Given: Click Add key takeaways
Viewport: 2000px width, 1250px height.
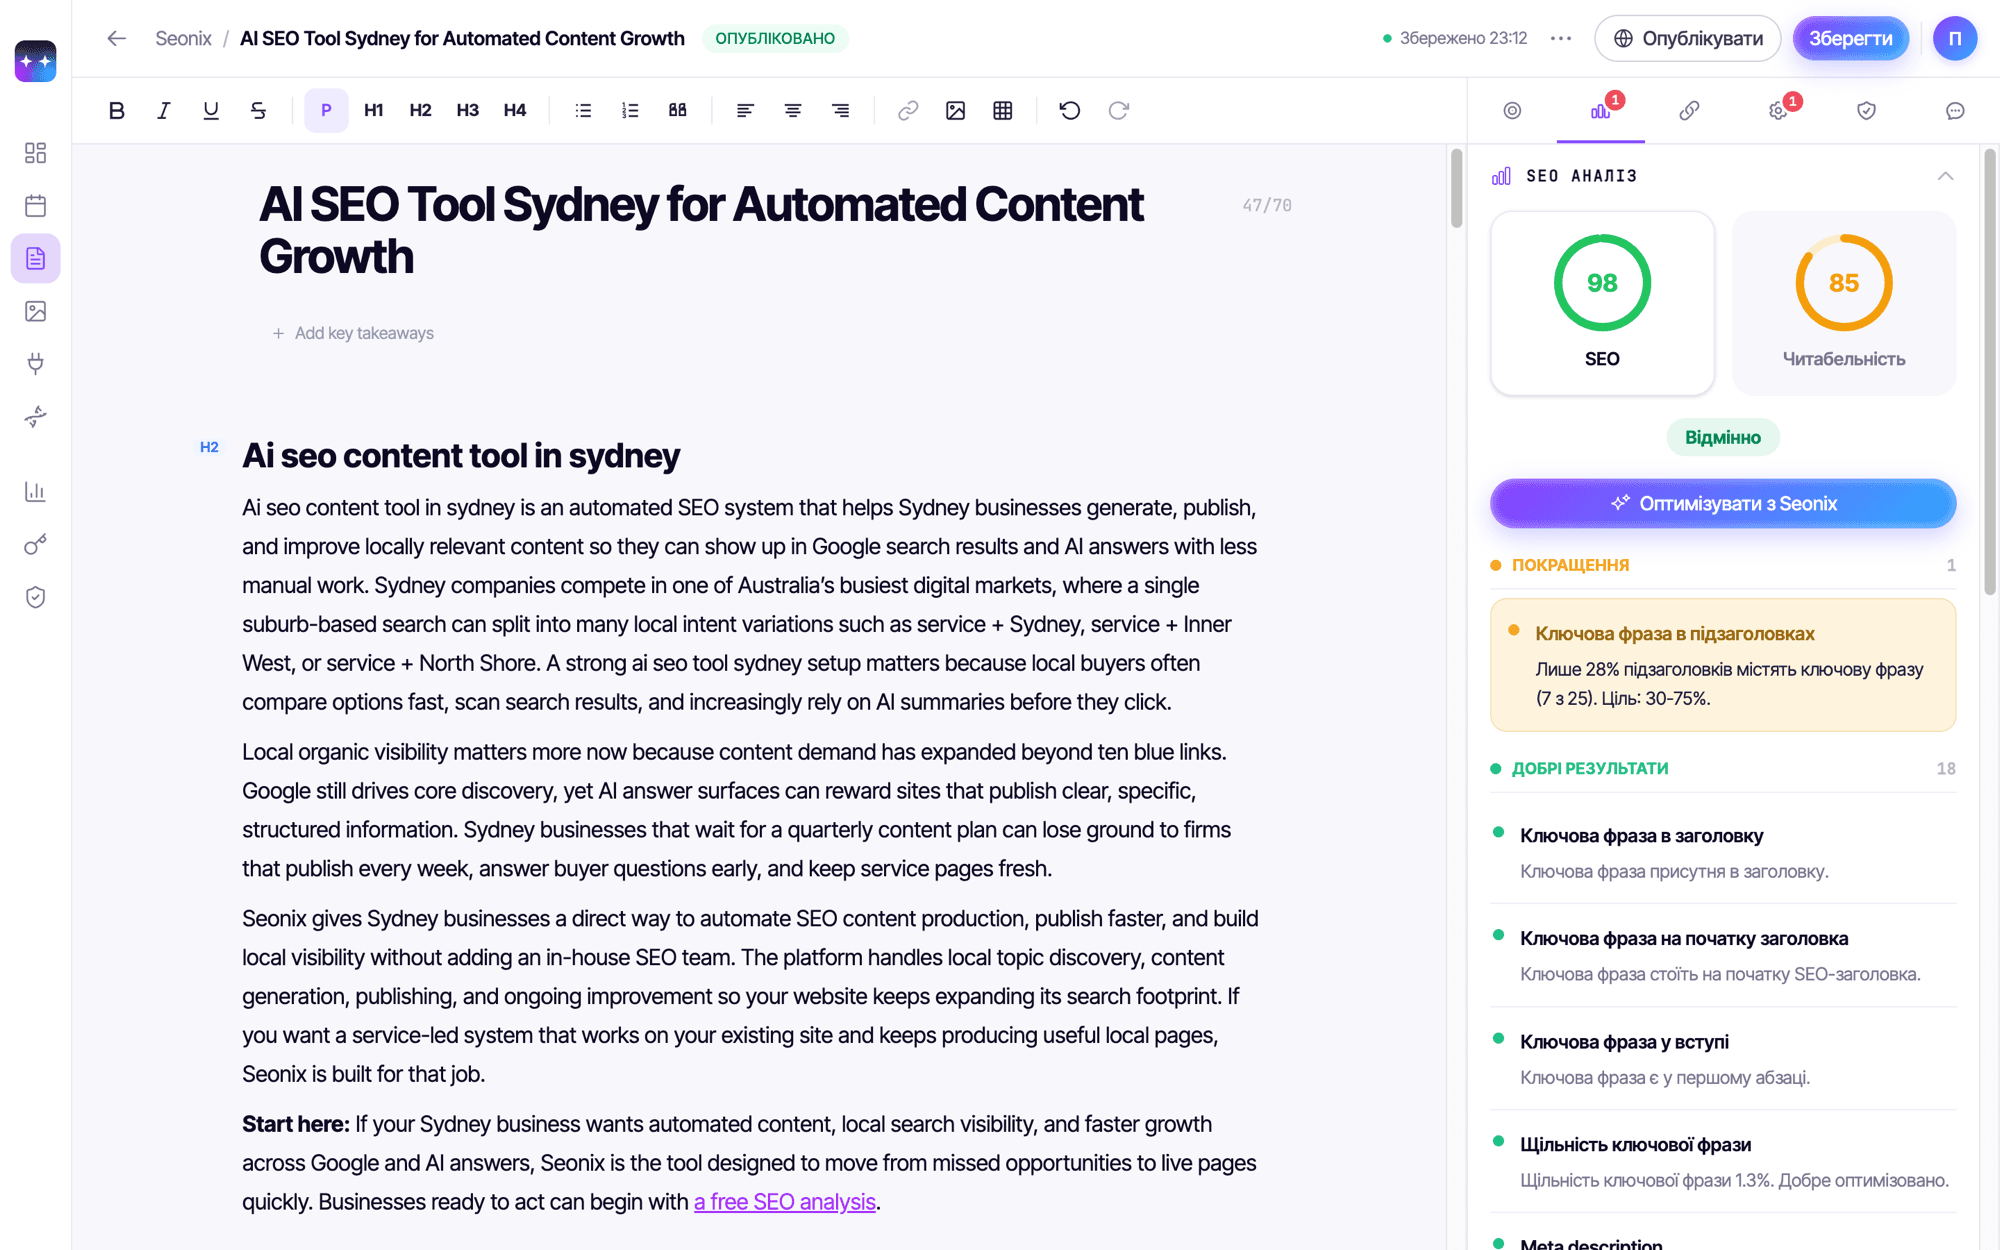Looking at the screenshot, I should point(353,333).
